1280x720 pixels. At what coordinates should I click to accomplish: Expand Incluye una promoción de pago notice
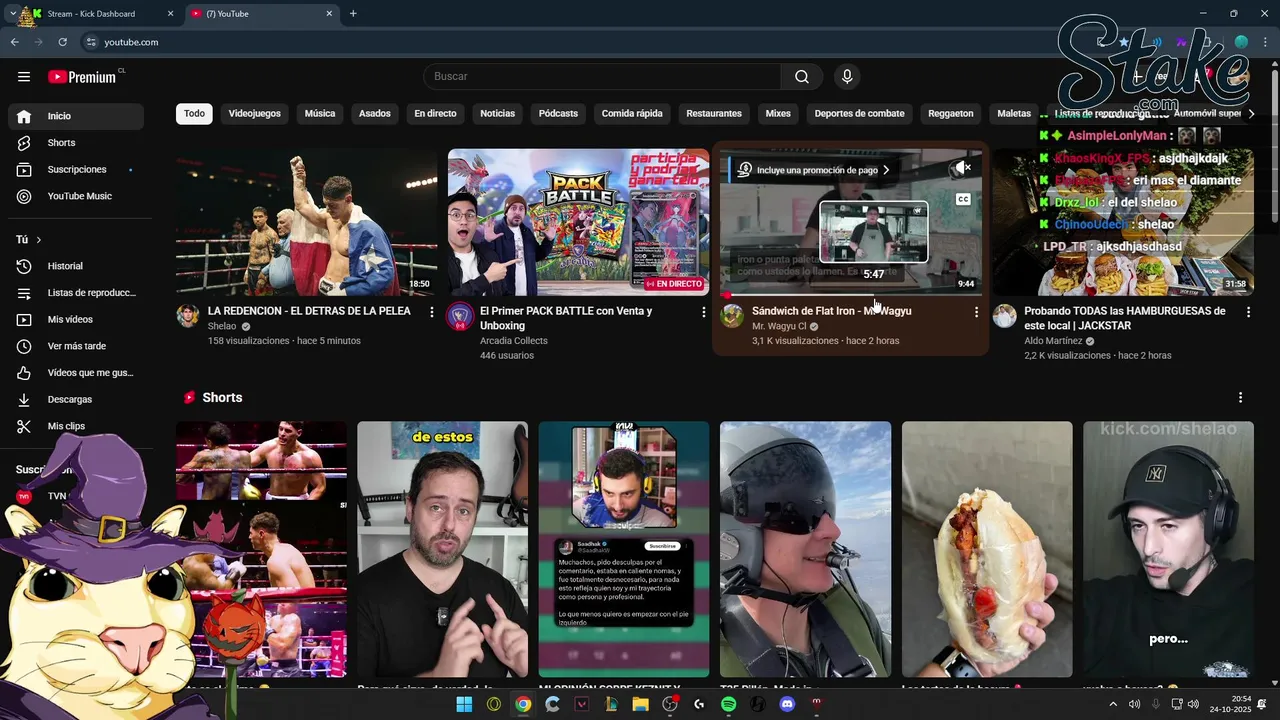[813, 170]
